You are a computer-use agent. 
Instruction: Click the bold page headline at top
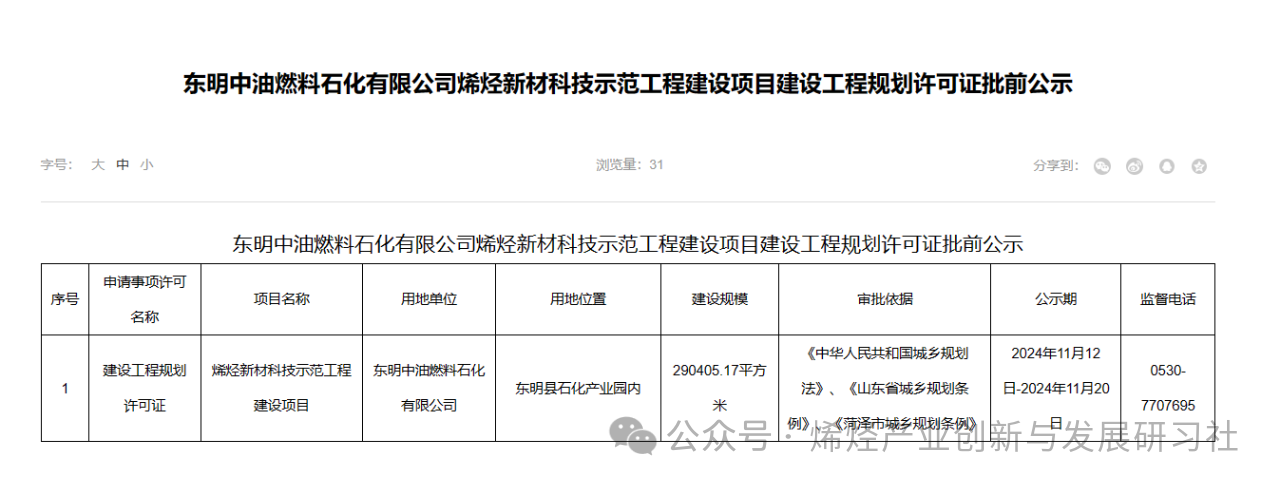628,84
